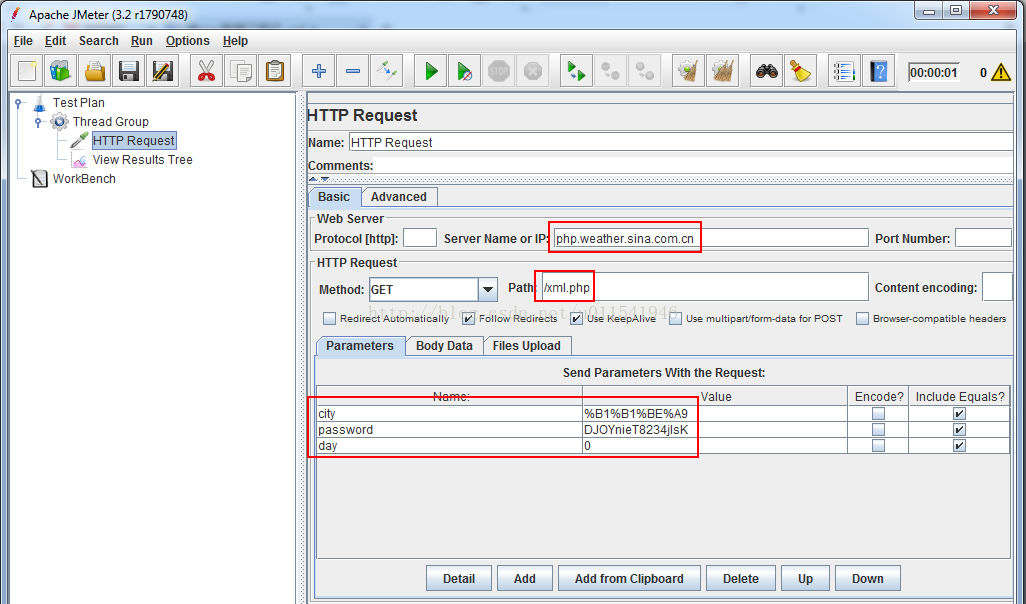Click the Delete button

[x=741, y=578]
